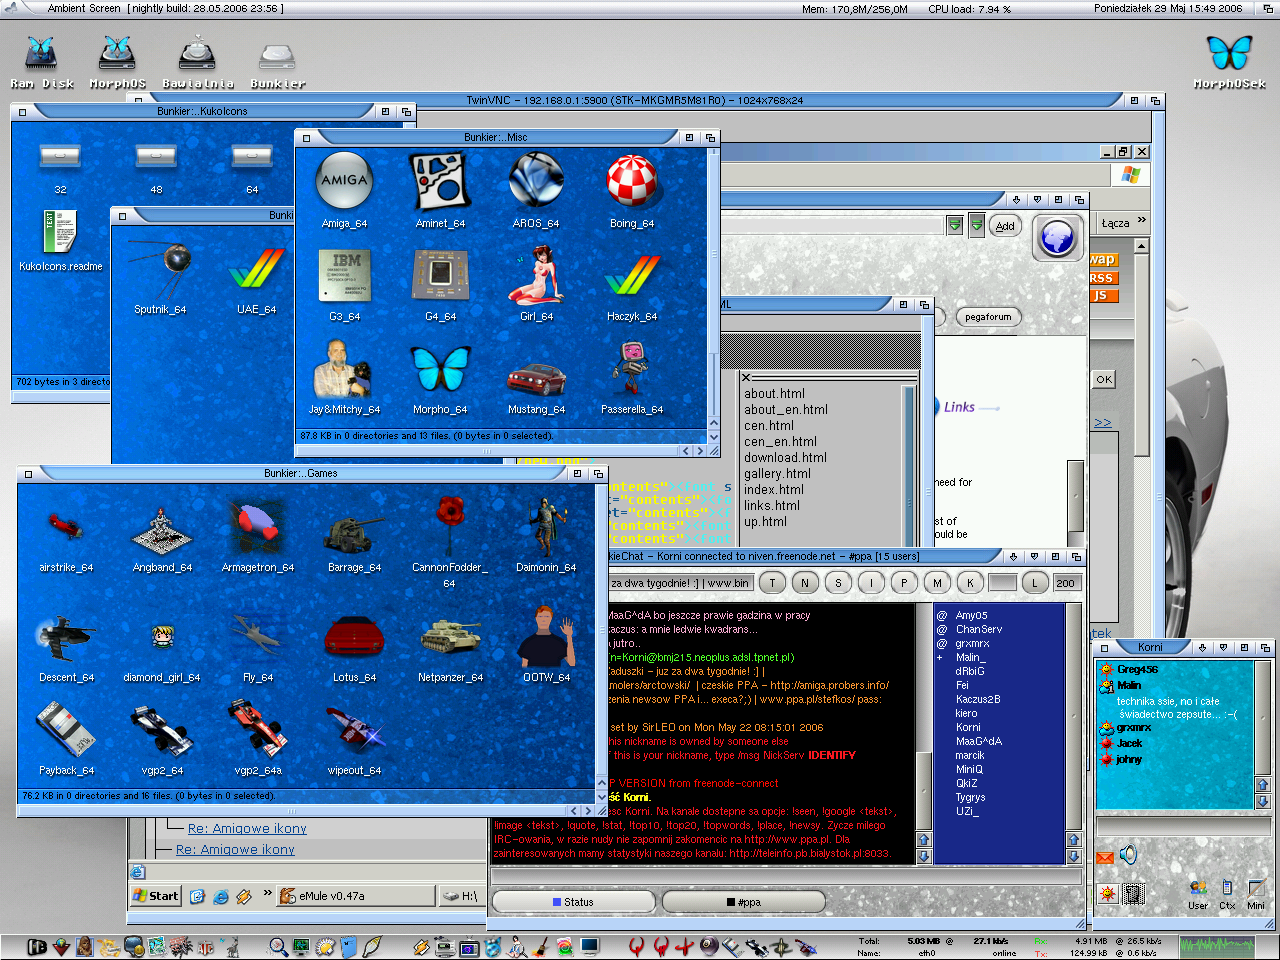
Task: Toggle channel mode T in chat window
Action: pos(772,583)
